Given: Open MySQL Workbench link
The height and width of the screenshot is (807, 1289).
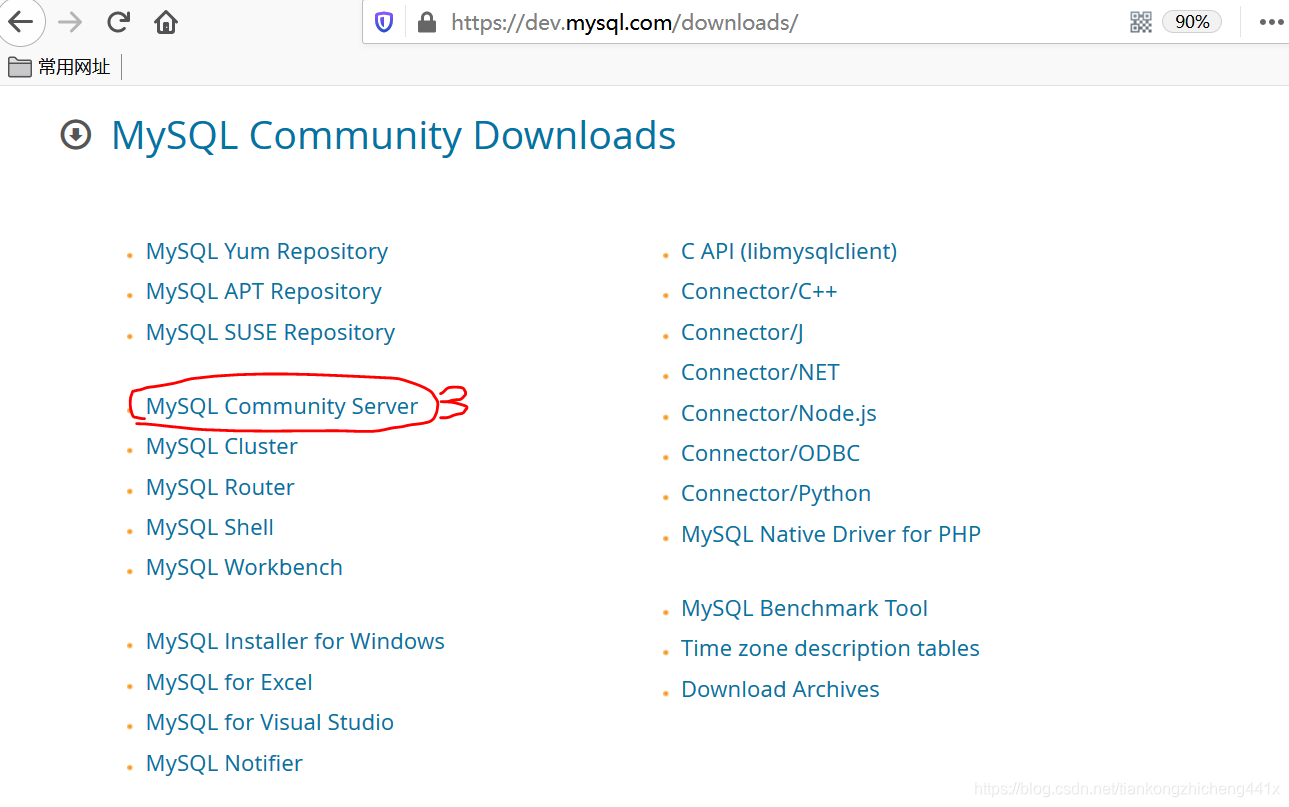Looking at the screenshot, I should (x=244, y=567).
